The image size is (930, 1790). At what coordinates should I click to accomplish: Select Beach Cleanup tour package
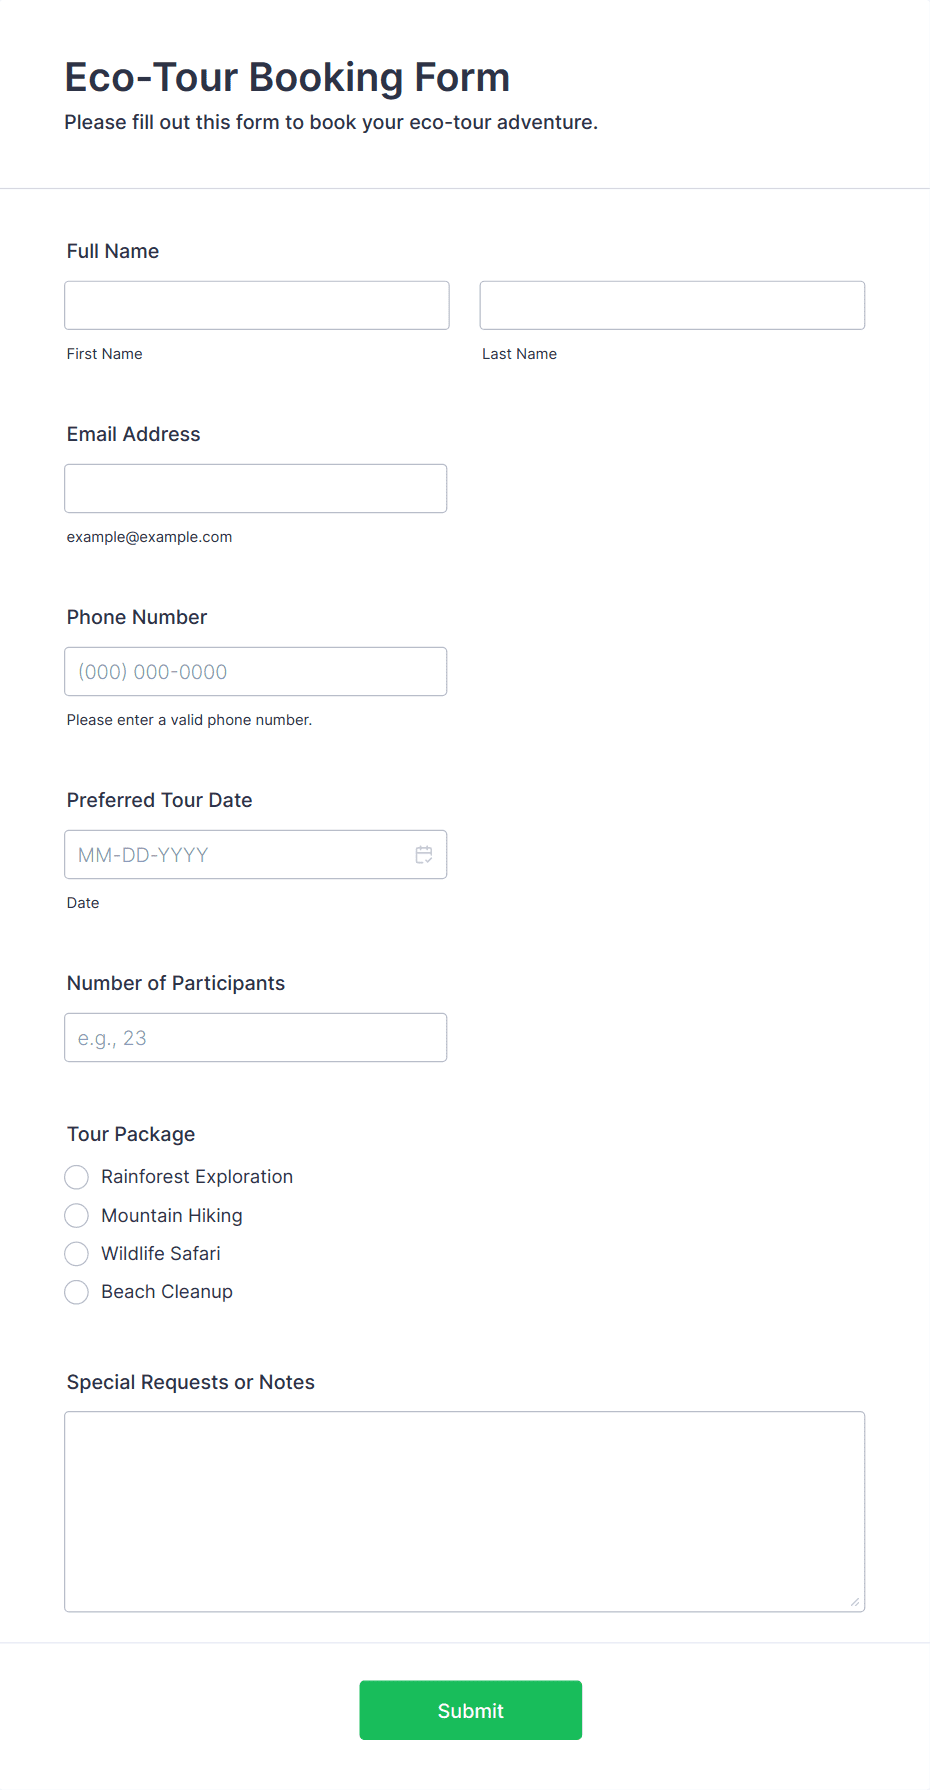77,1292
